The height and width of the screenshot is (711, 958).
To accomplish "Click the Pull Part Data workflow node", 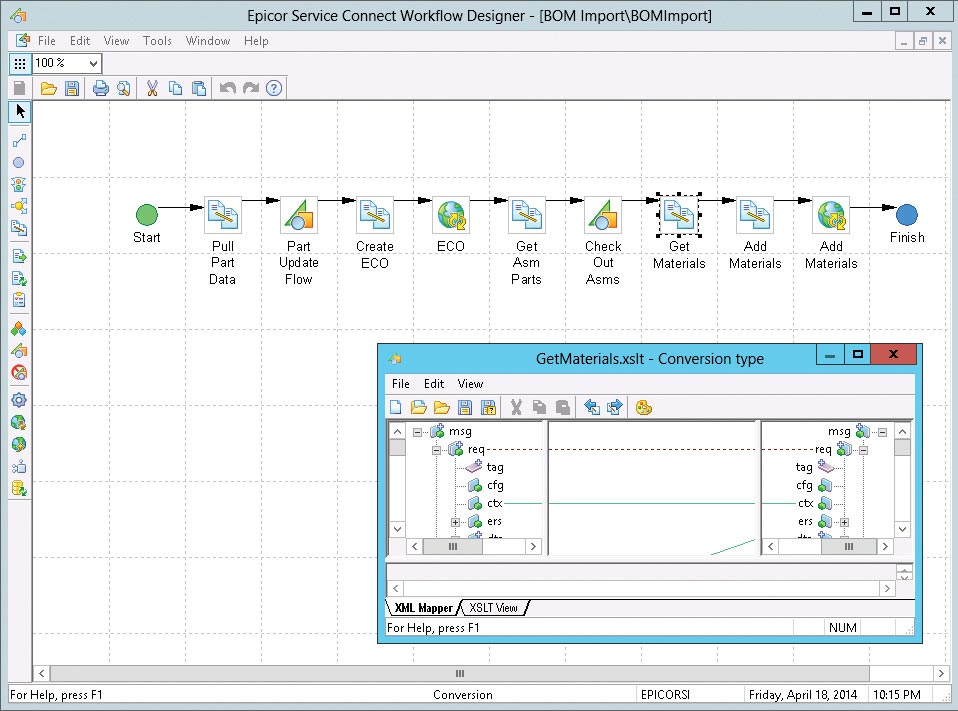I will click(222, 214).
